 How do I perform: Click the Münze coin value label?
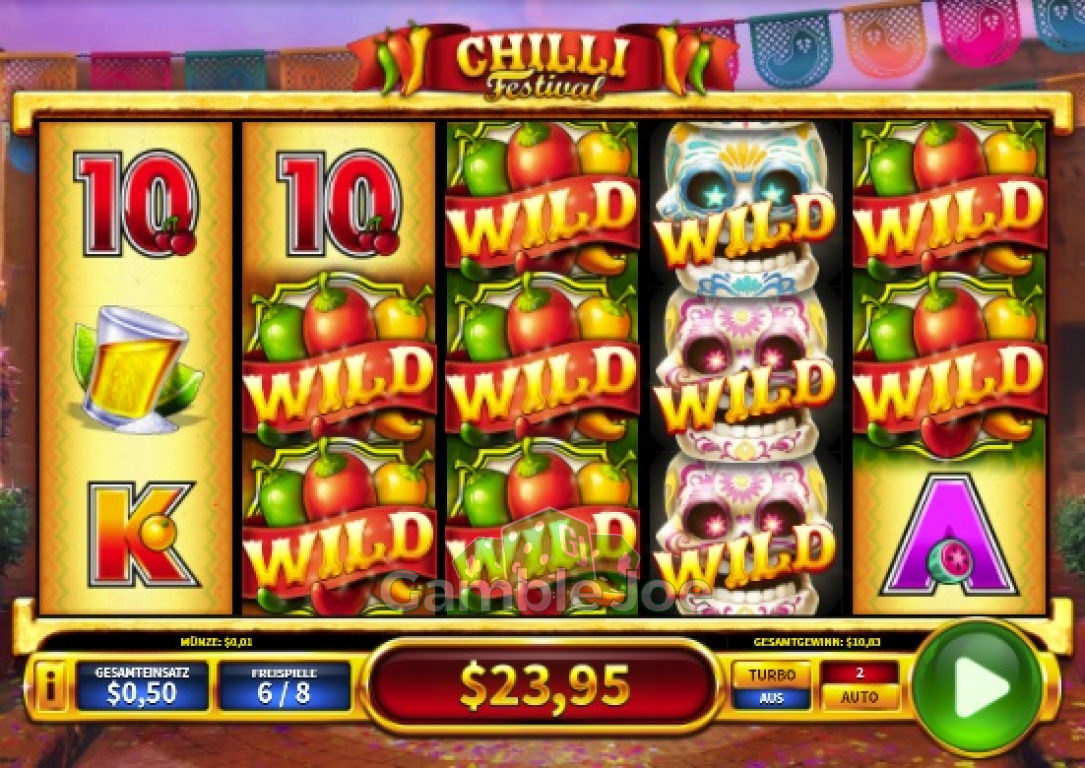(x=216, y=642)
